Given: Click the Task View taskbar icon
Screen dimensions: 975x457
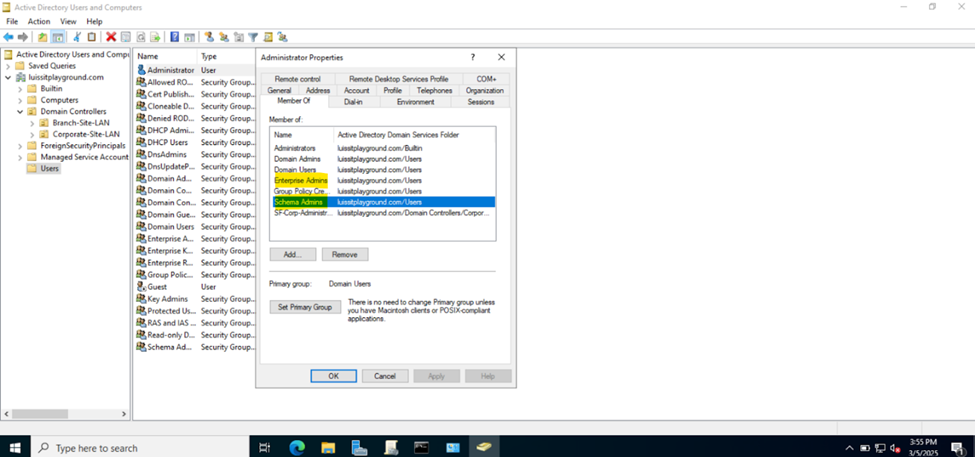Looking at the screenshot, I should coord(264,447).
